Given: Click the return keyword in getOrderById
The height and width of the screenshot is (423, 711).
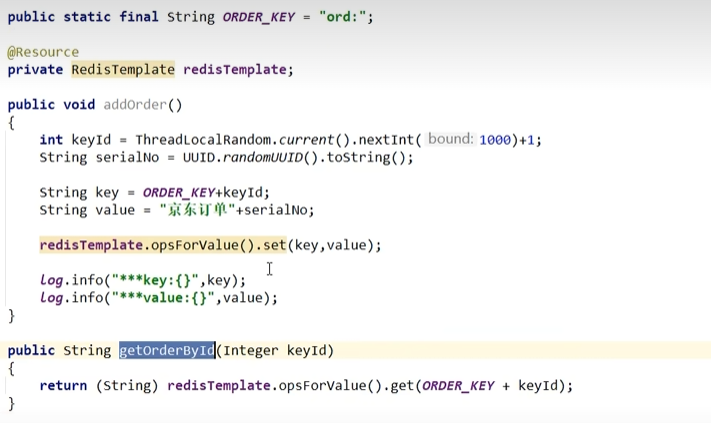Looking at the screenshot, I should (x=63, y=386).
